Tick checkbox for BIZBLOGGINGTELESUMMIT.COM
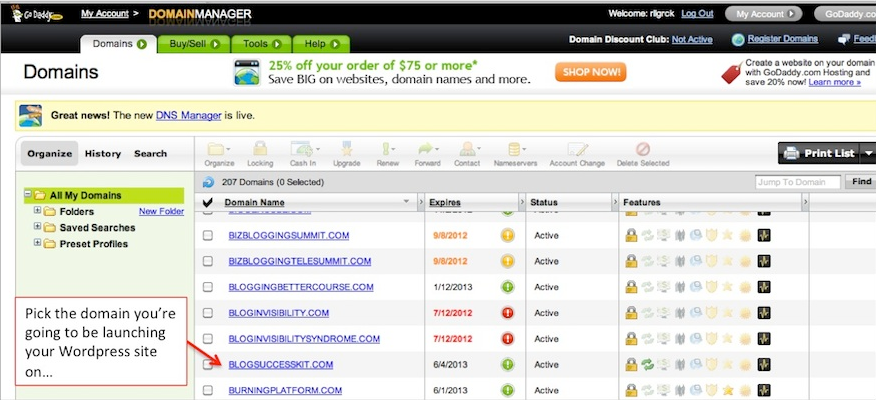The height and width of the screenshot is (400, 876). click(208, 261)
